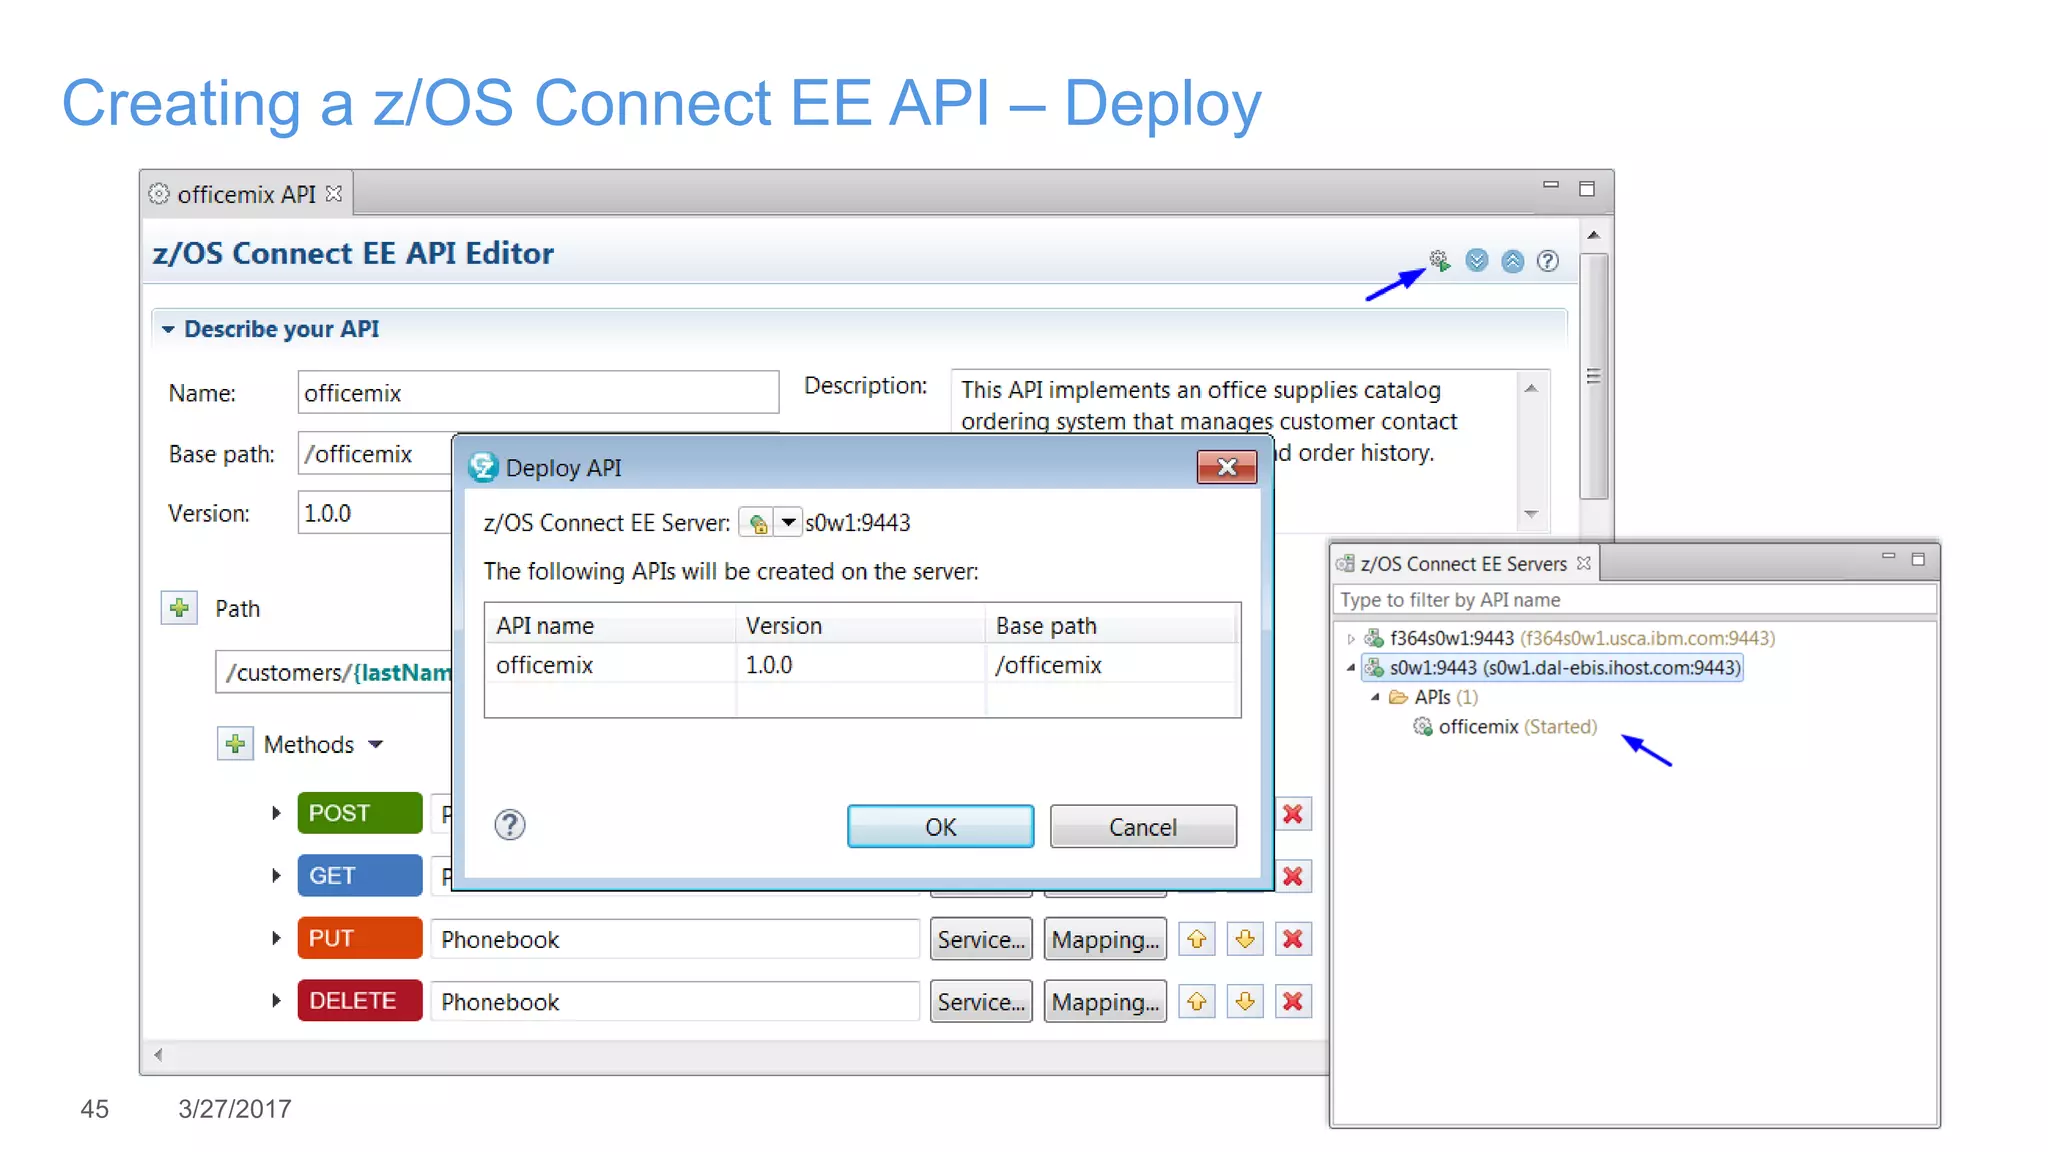Image resolution: width=2048 pixels, height=1152 pixels.
Task: Delete the PUT Phonebook method
Action: point(1293,939)
